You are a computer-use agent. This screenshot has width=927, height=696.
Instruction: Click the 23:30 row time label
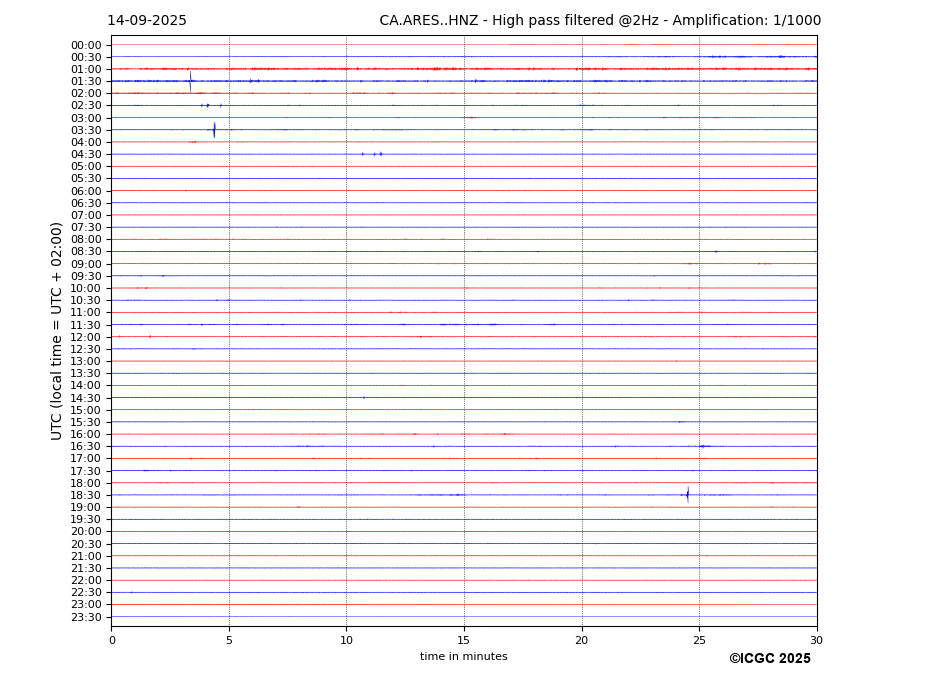[x=86, y=617]
